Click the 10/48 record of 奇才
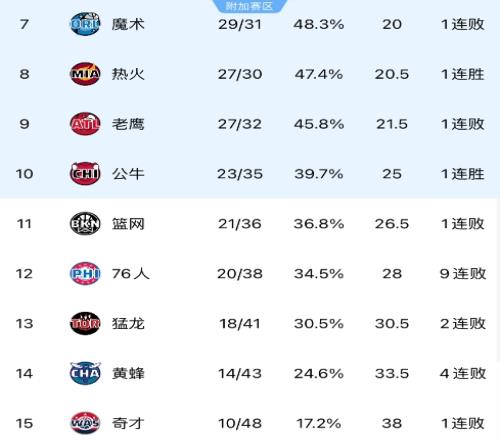This screenshot has width=500, height=440. [240, 423]
